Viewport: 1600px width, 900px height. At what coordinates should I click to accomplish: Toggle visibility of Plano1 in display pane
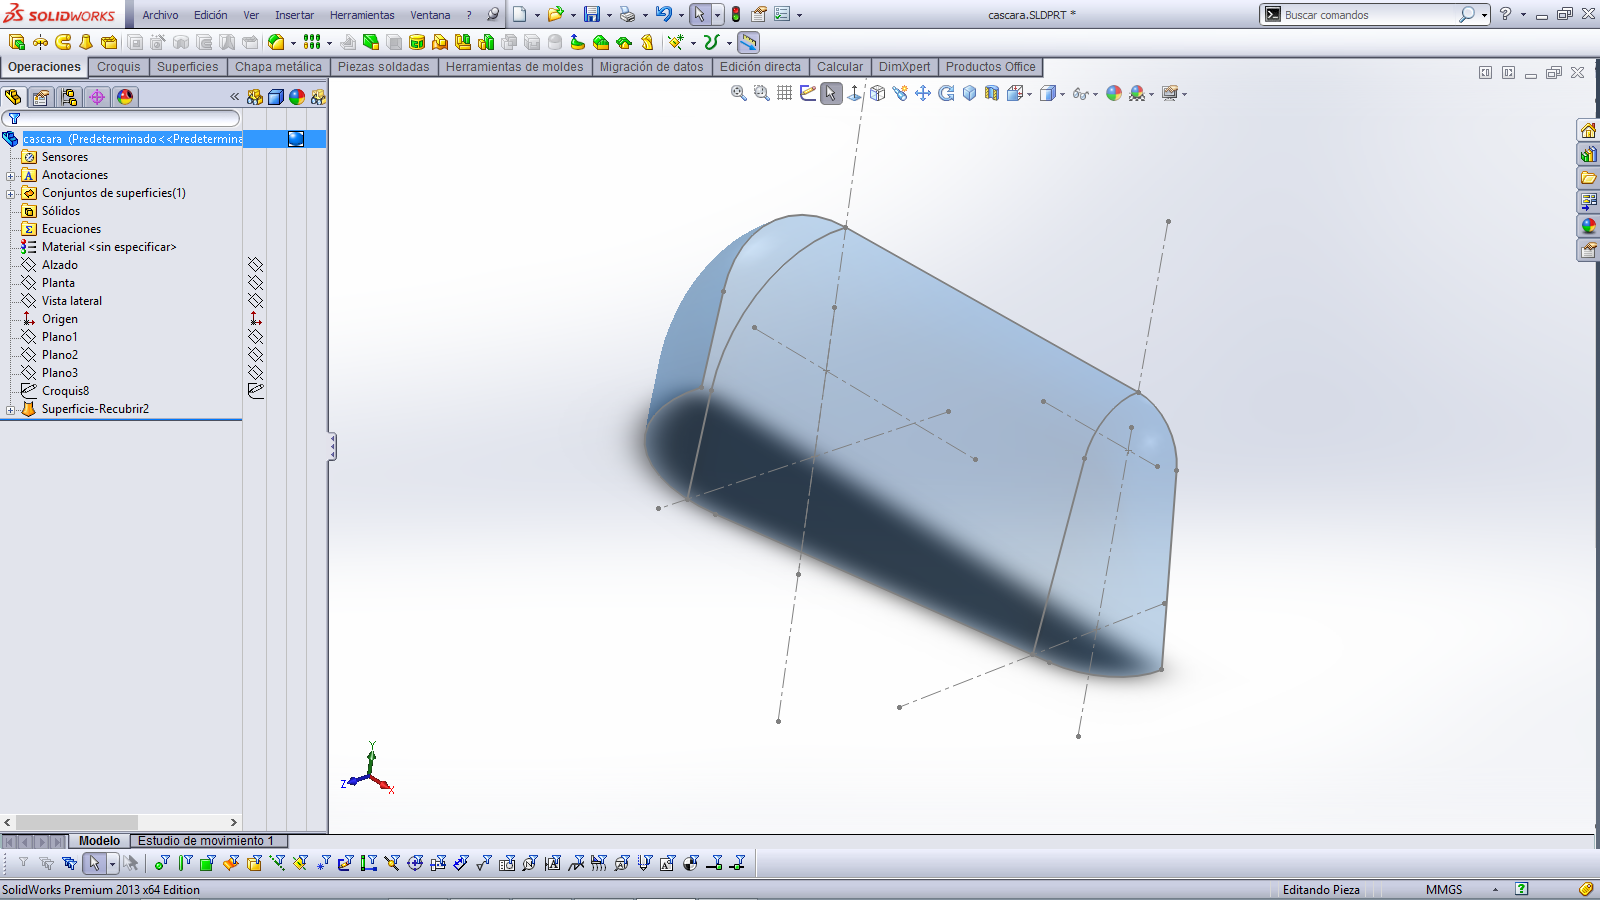[x=255, y=337]
